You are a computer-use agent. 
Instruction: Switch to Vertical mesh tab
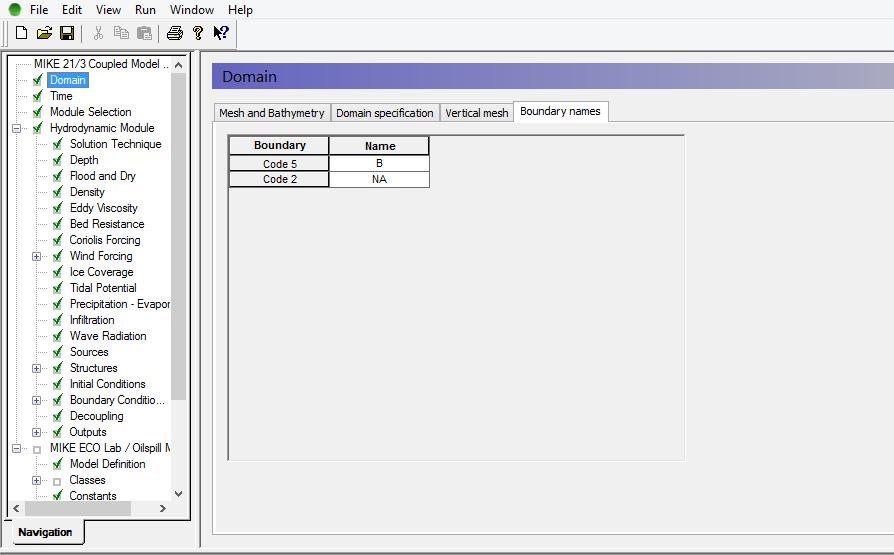click(x=477, y=113)
